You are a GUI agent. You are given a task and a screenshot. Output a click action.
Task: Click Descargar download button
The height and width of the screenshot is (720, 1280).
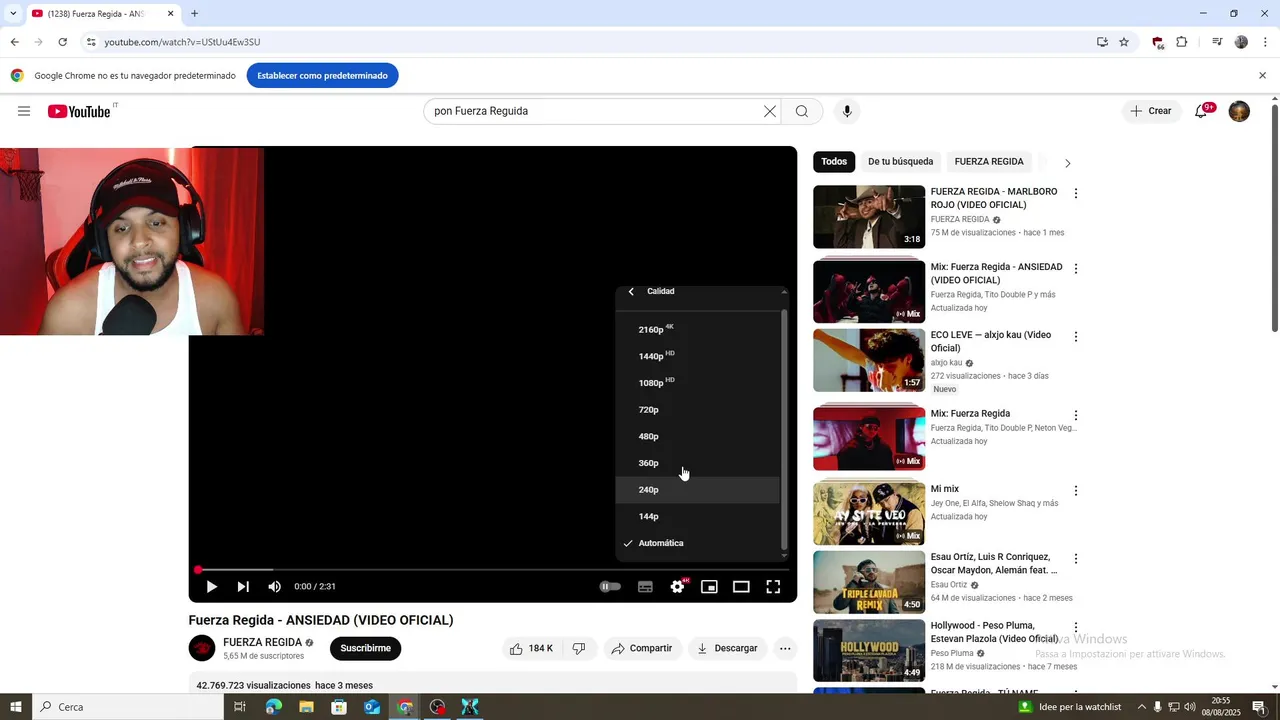click(x=727, y=648)
